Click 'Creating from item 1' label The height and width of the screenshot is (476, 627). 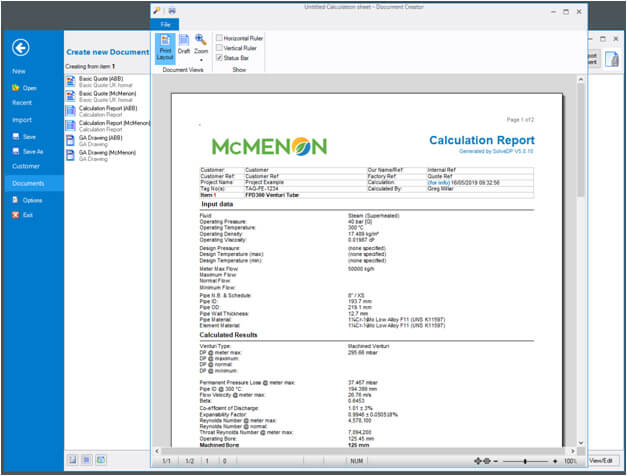tap(90, 66)
